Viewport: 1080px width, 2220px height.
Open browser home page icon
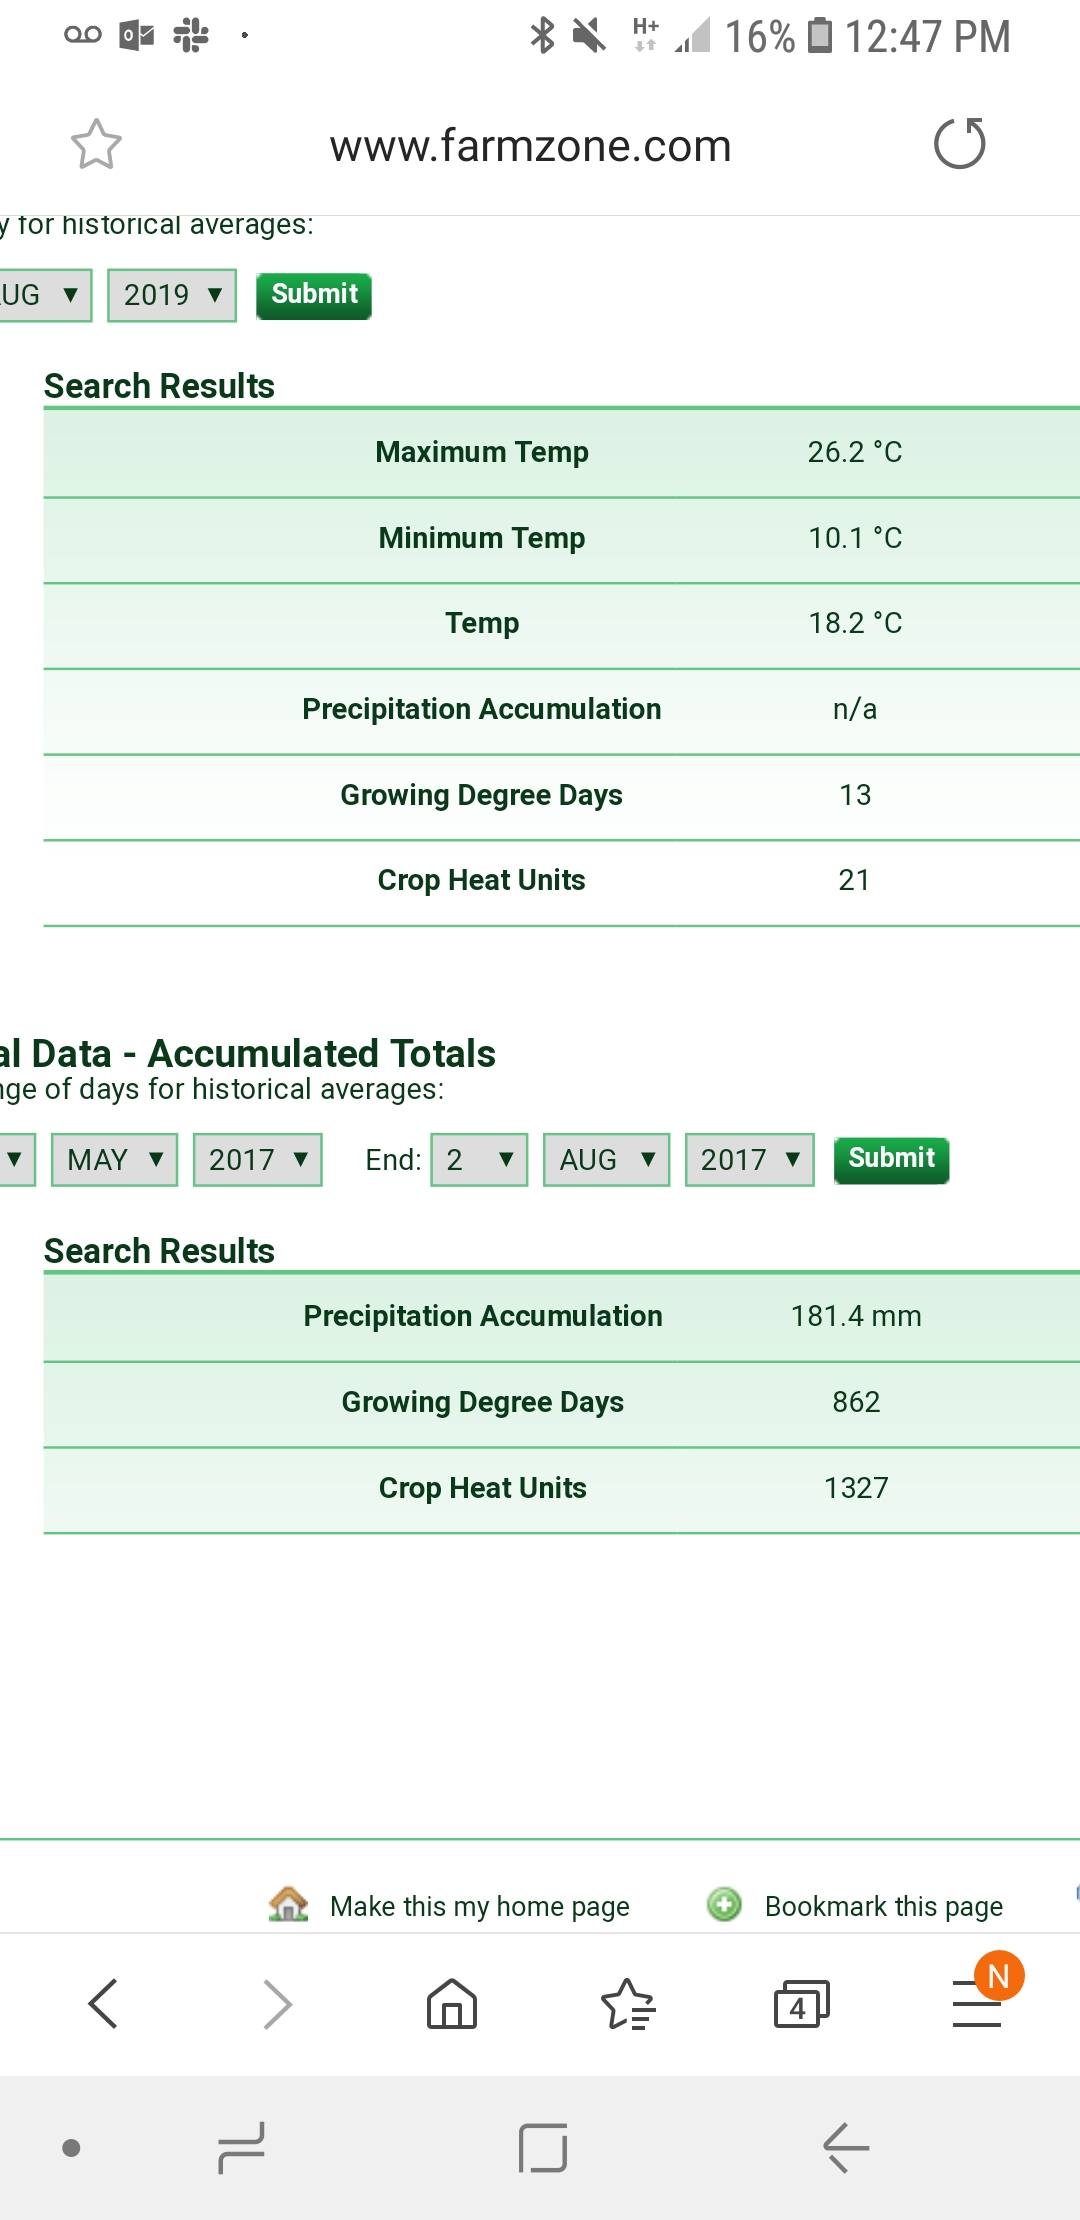coord(452,2003)
